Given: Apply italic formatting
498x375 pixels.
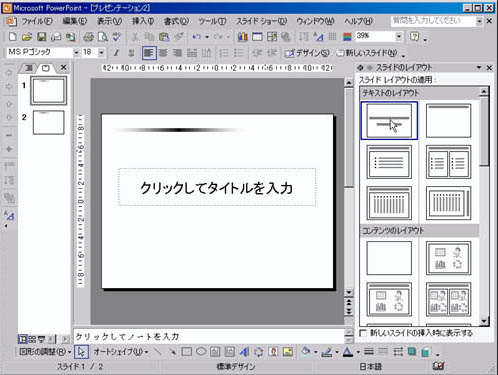Looking at the screenshot, I should pos(116,53).
